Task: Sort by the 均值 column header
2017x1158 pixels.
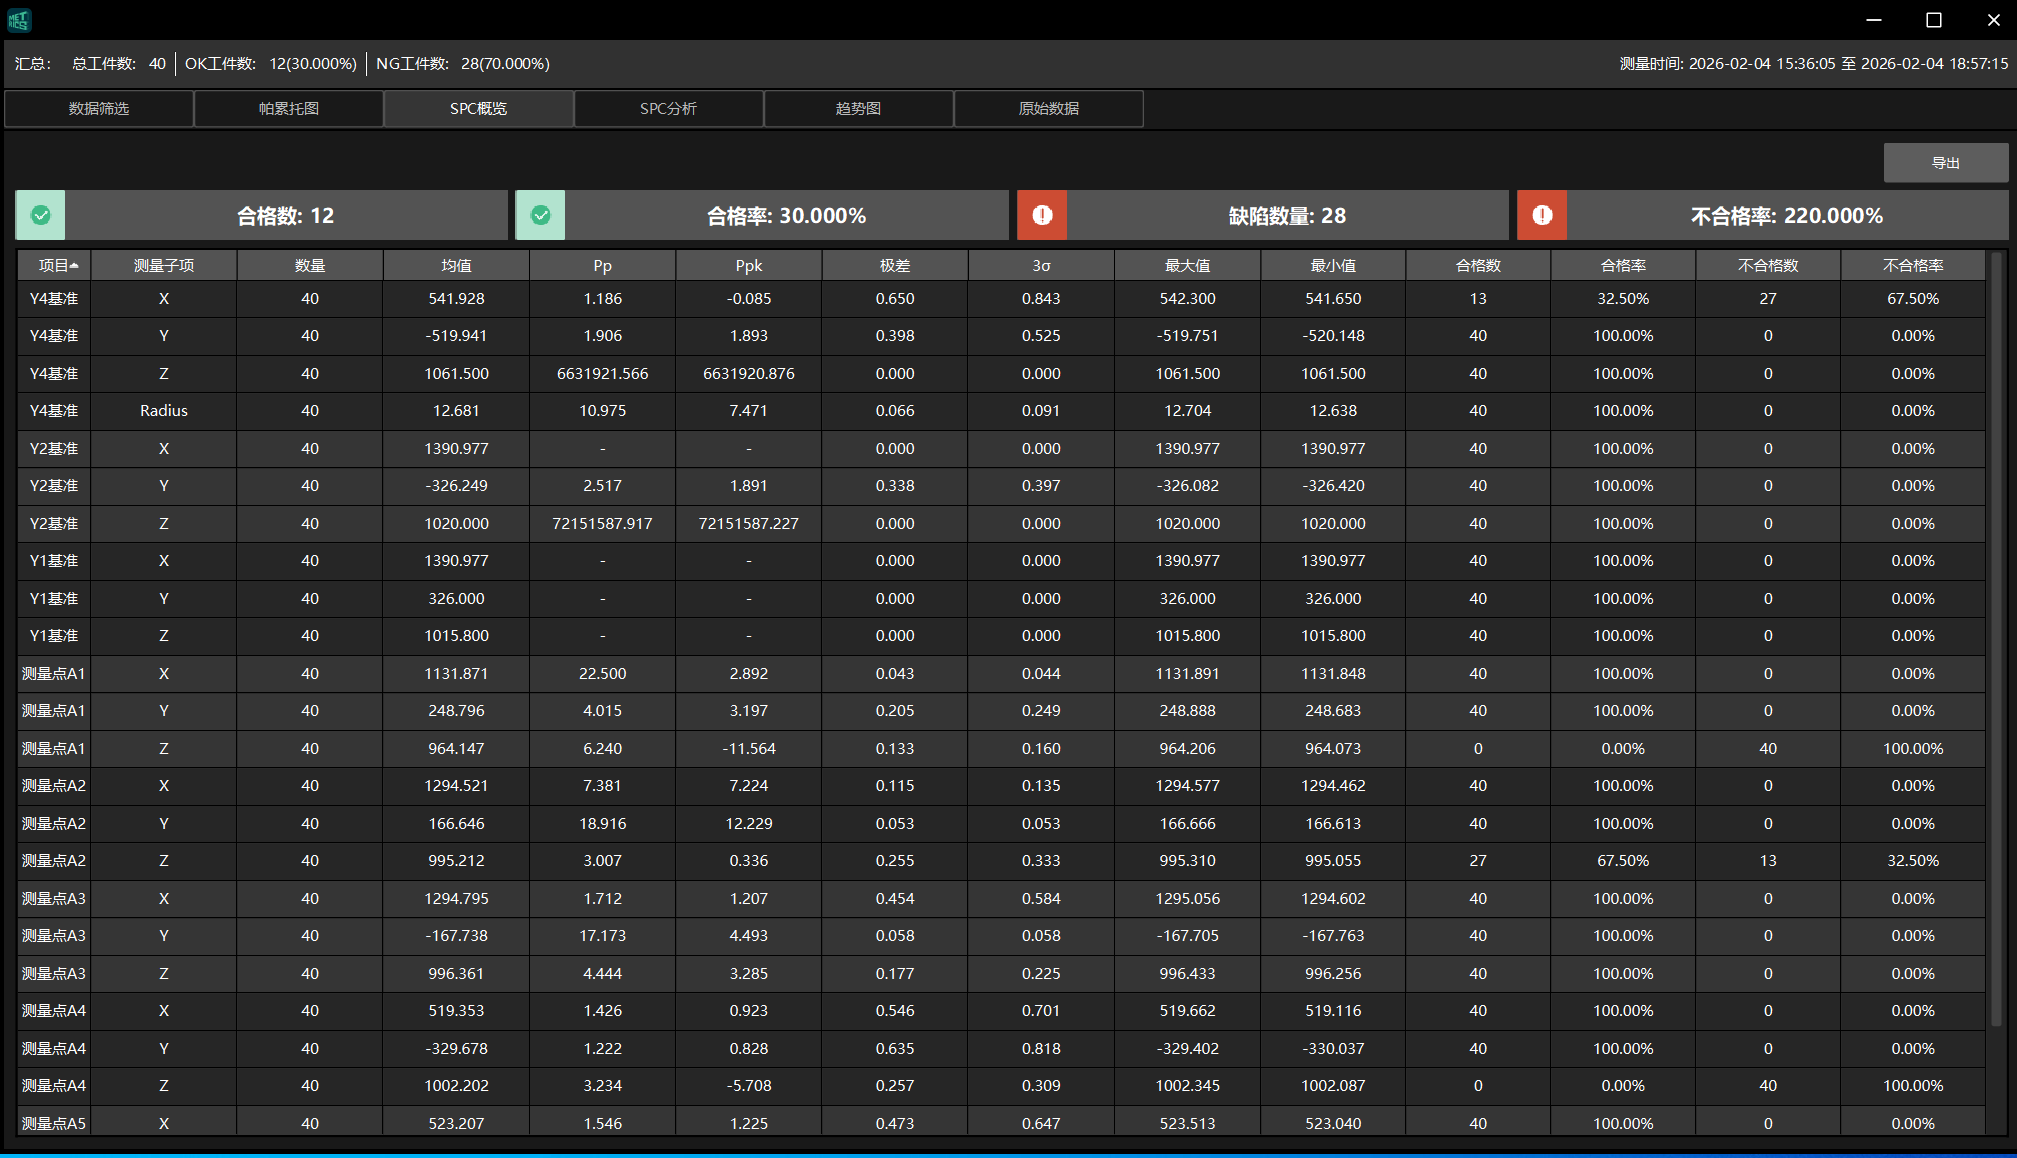Action: 456,265
